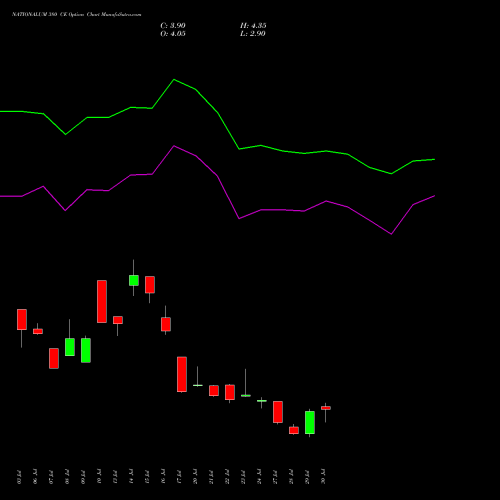The height and width of the screenshot is (500, 500).
Task: Select the low value 'L: 2.90'
Action: click(x=253, y=34)
